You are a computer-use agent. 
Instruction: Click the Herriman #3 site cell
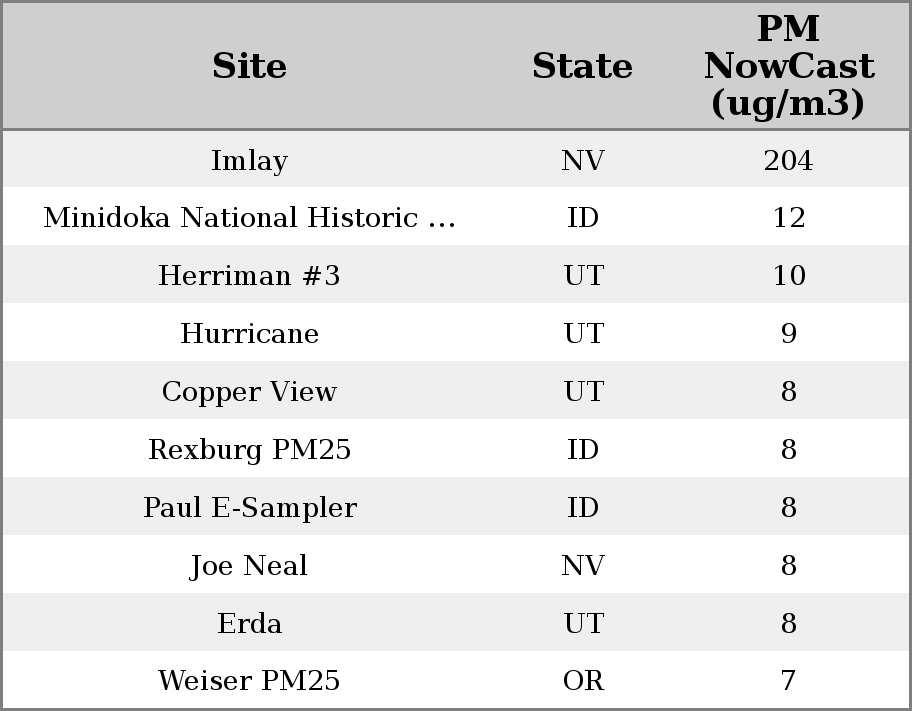click(249, 276)
